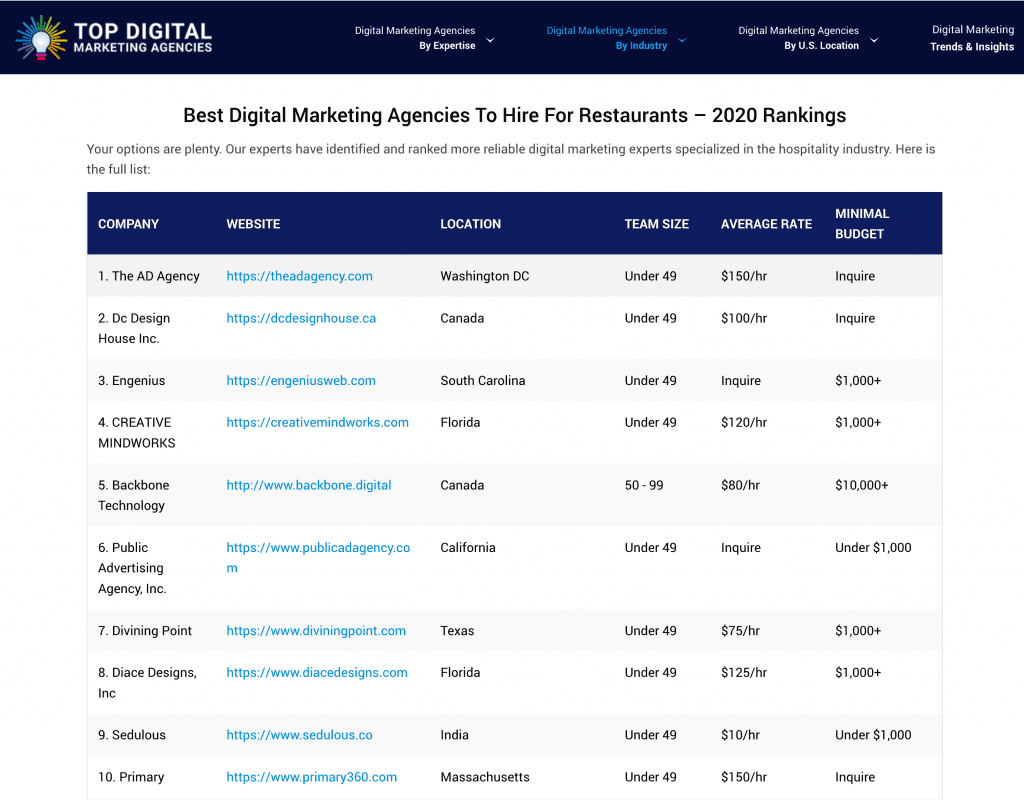Click the 'California' location cell
This screenshot has width=1024, height=800.
tap(468, 548)
